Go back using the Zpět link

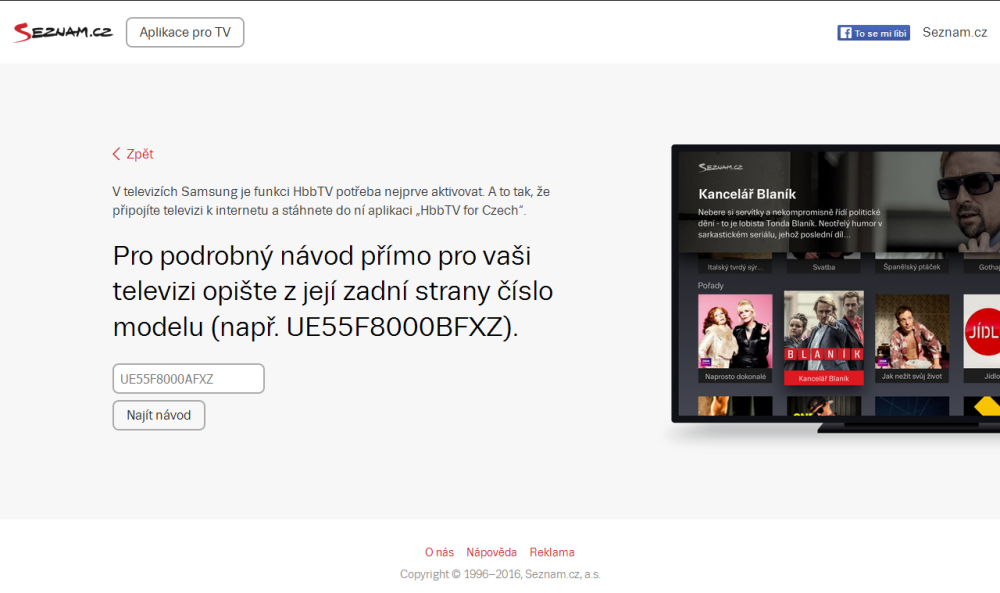(x=133, y=154)
